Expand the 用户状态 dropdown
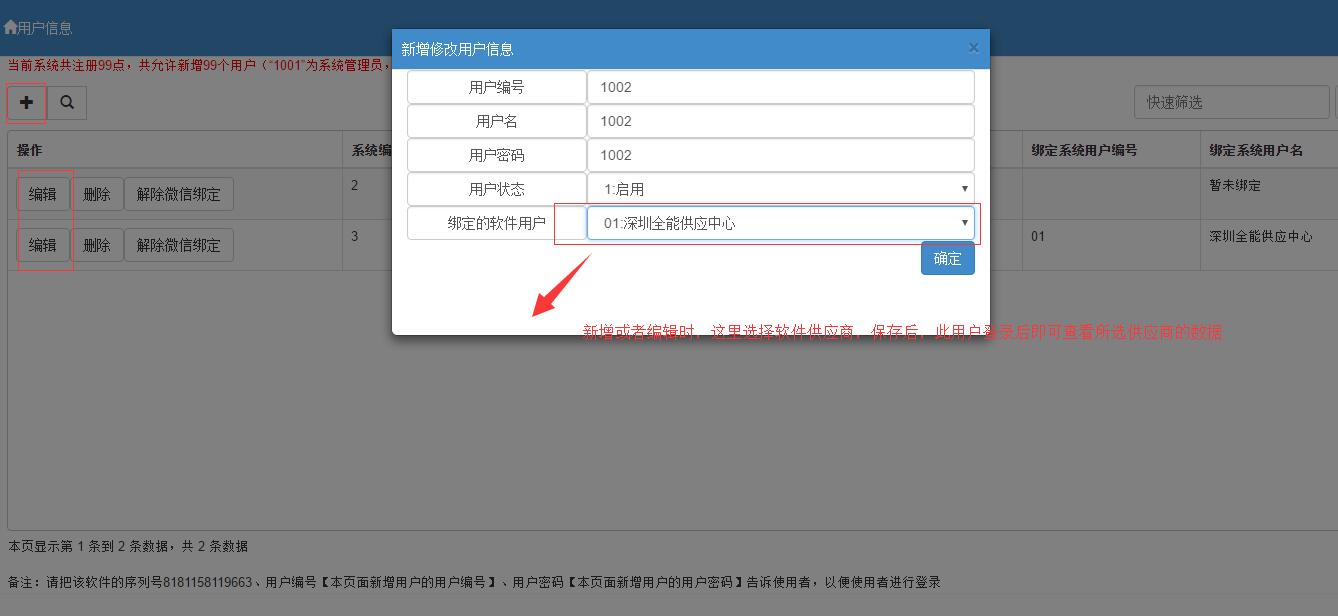 coord(780,189)
